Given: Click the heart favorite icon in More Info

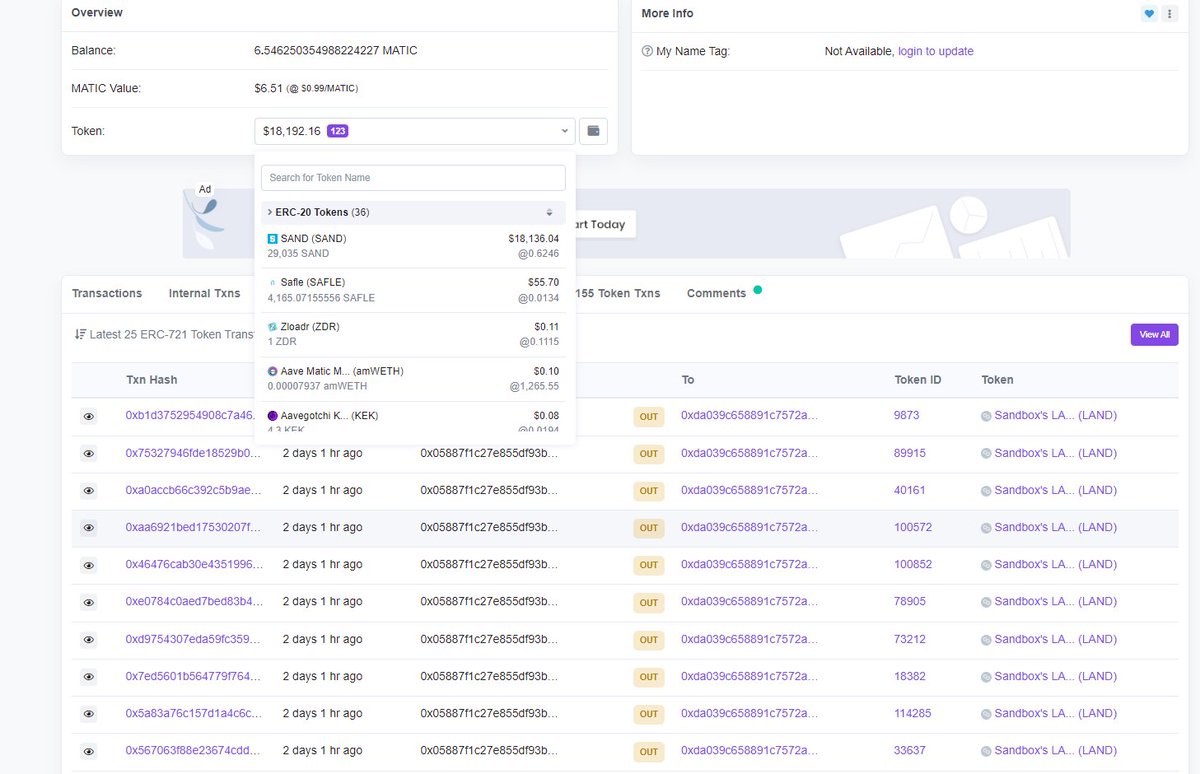Looking at the screenshot, I should (1149, 14).
